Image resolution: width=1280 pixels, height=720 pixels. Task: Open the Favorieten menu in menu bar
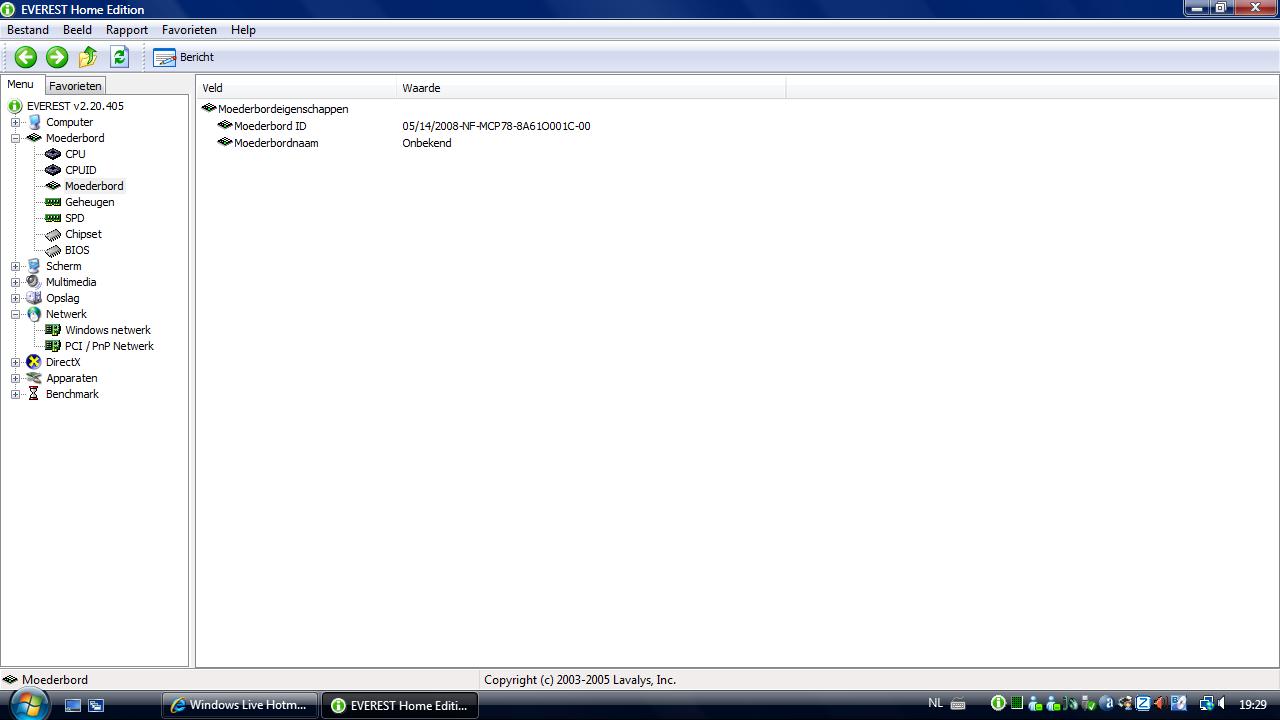coord(189,30)
